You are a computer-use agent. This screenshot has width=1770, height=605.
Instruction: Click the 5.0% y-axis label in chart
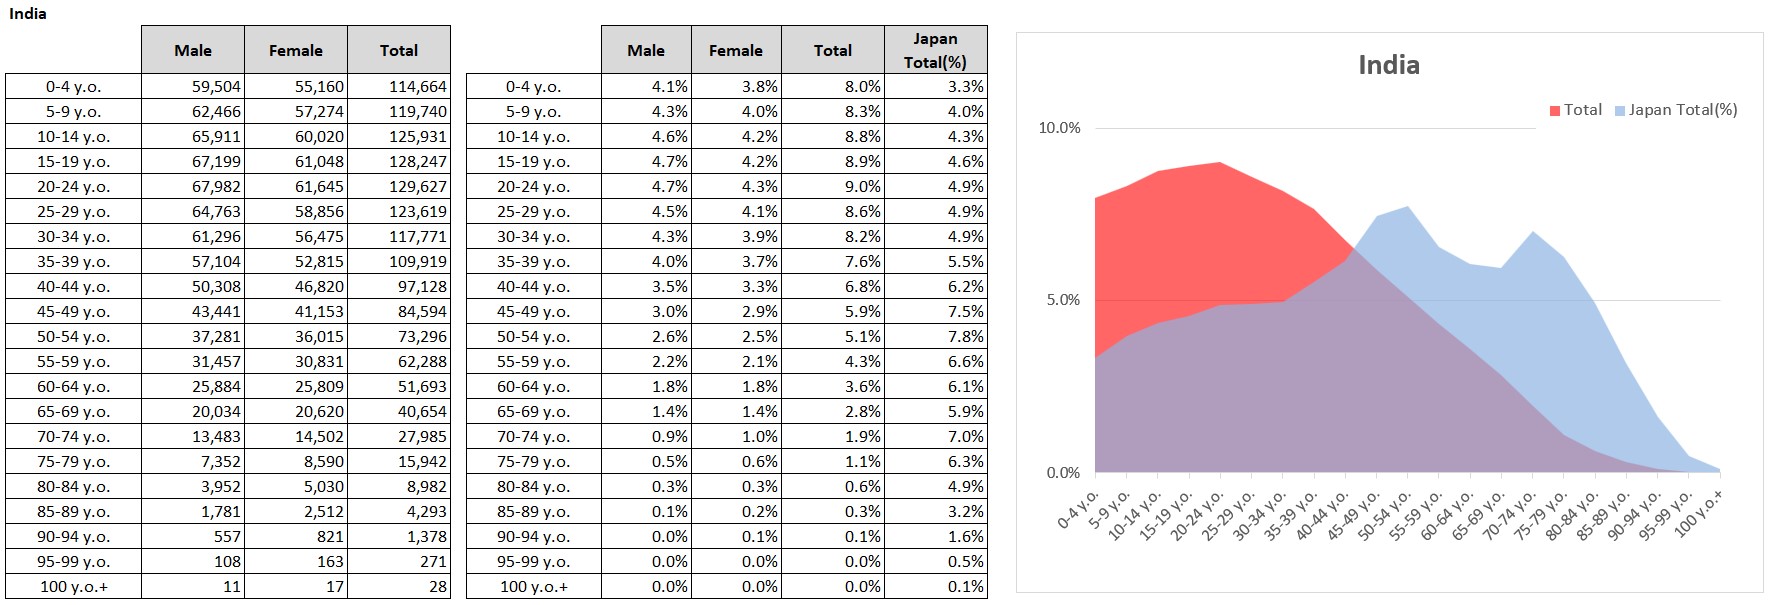click(x=1062, y=300)
